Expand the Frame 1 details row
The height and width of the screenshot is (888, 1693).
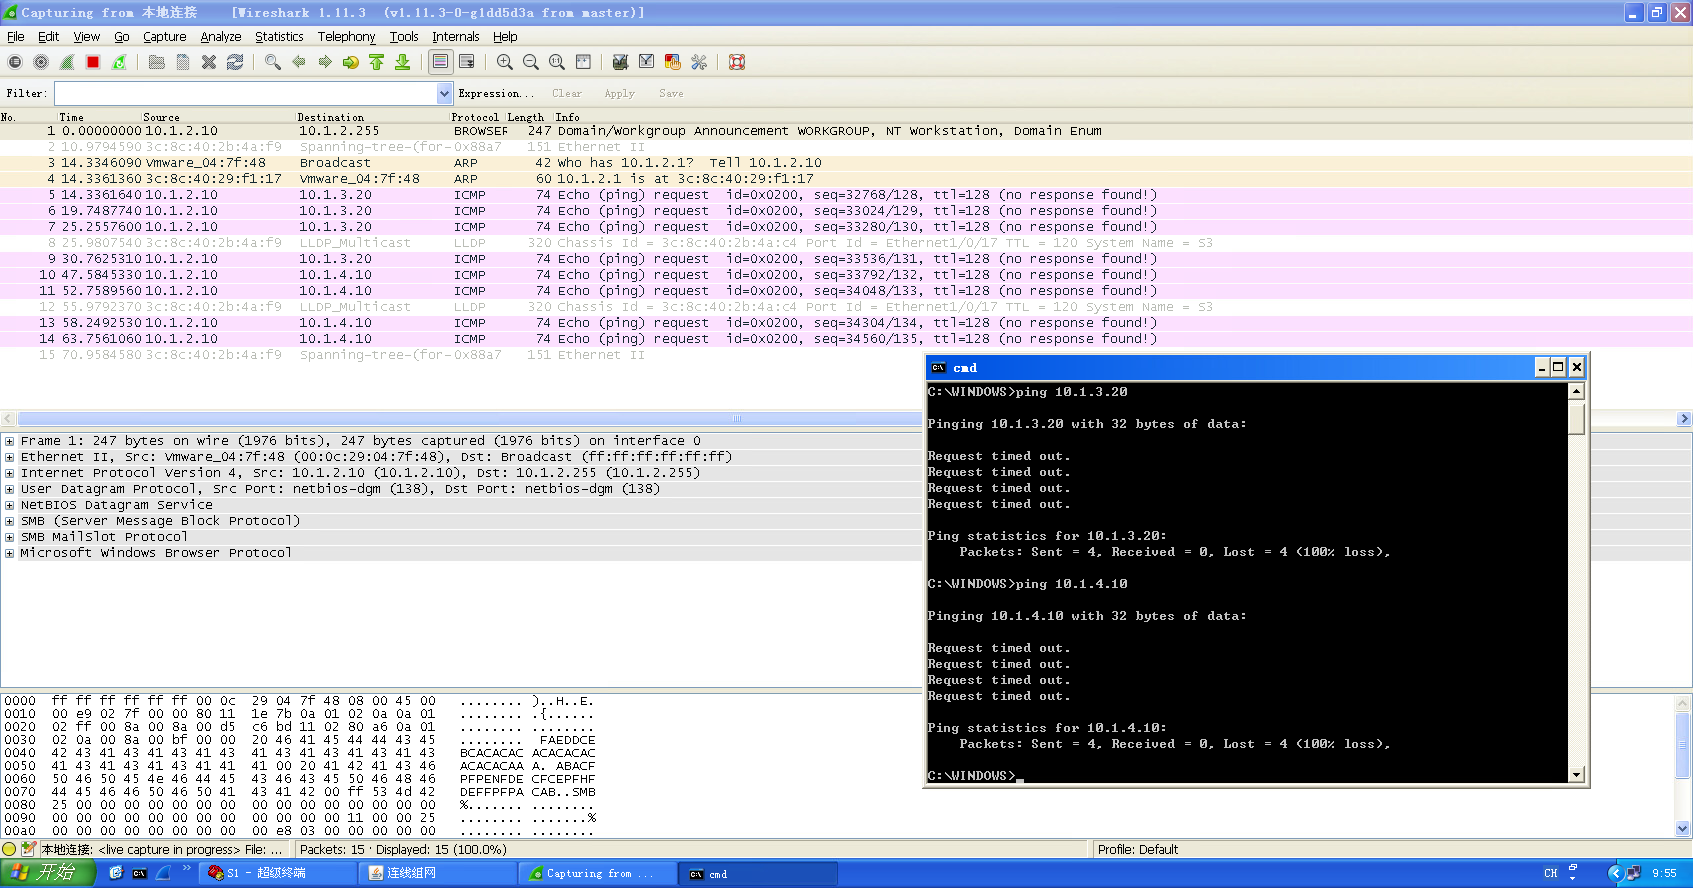10,441
